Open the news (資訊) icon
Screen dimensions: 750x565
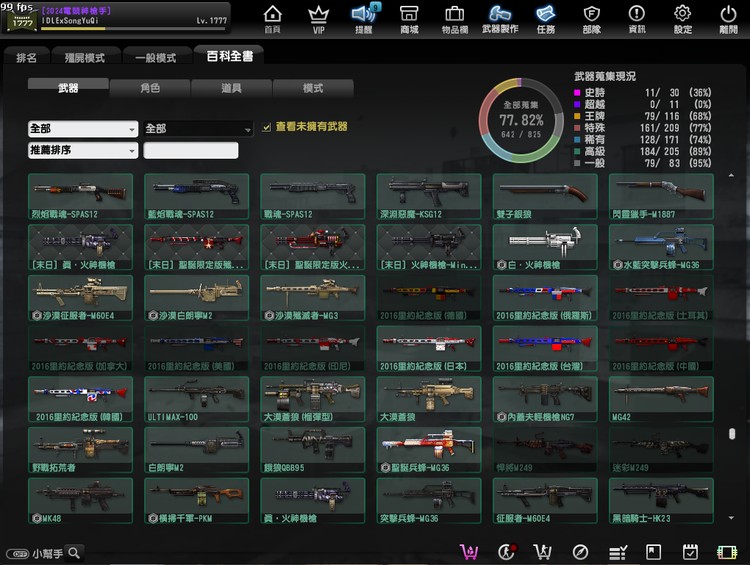coord(637,19)
